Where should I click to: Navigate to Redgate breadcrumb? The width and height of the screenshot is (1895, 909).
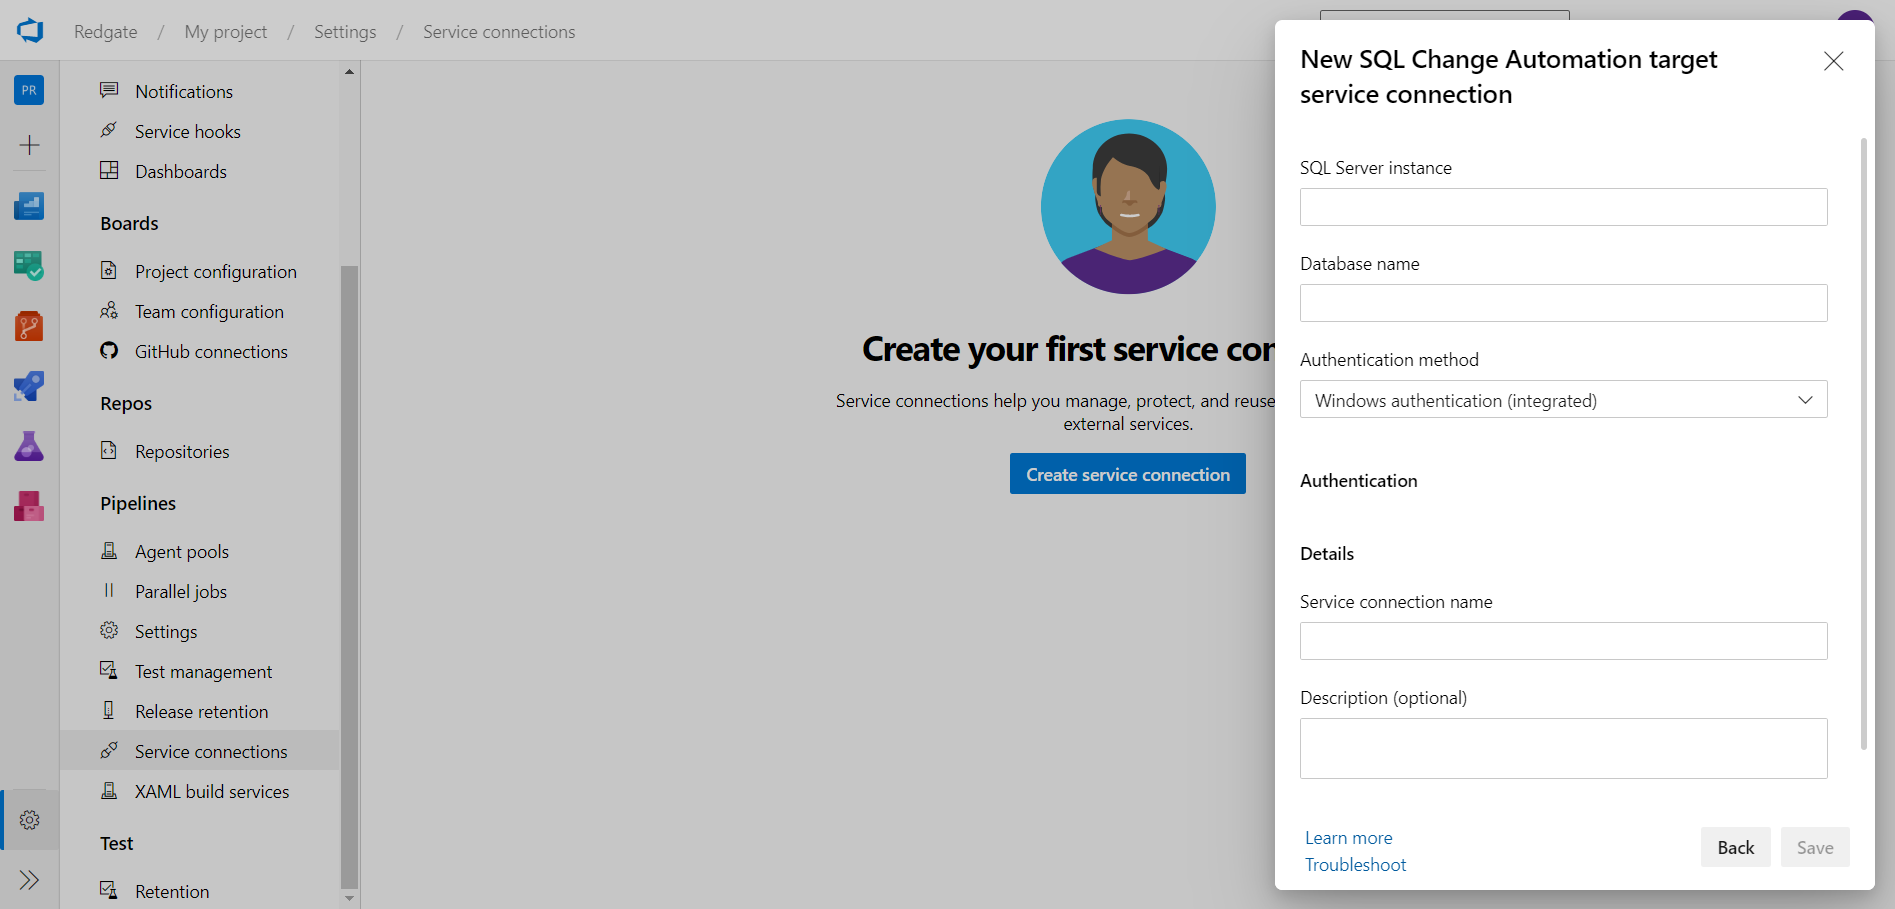pos(106,32)
